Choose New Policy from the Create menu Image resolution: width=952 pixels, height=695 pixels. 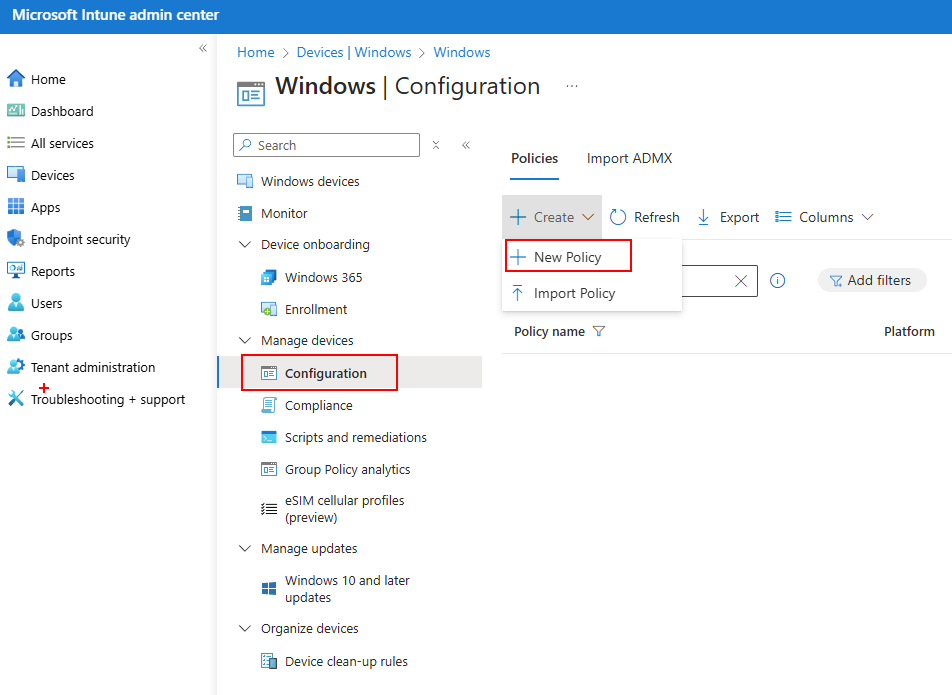coord(568,257)
